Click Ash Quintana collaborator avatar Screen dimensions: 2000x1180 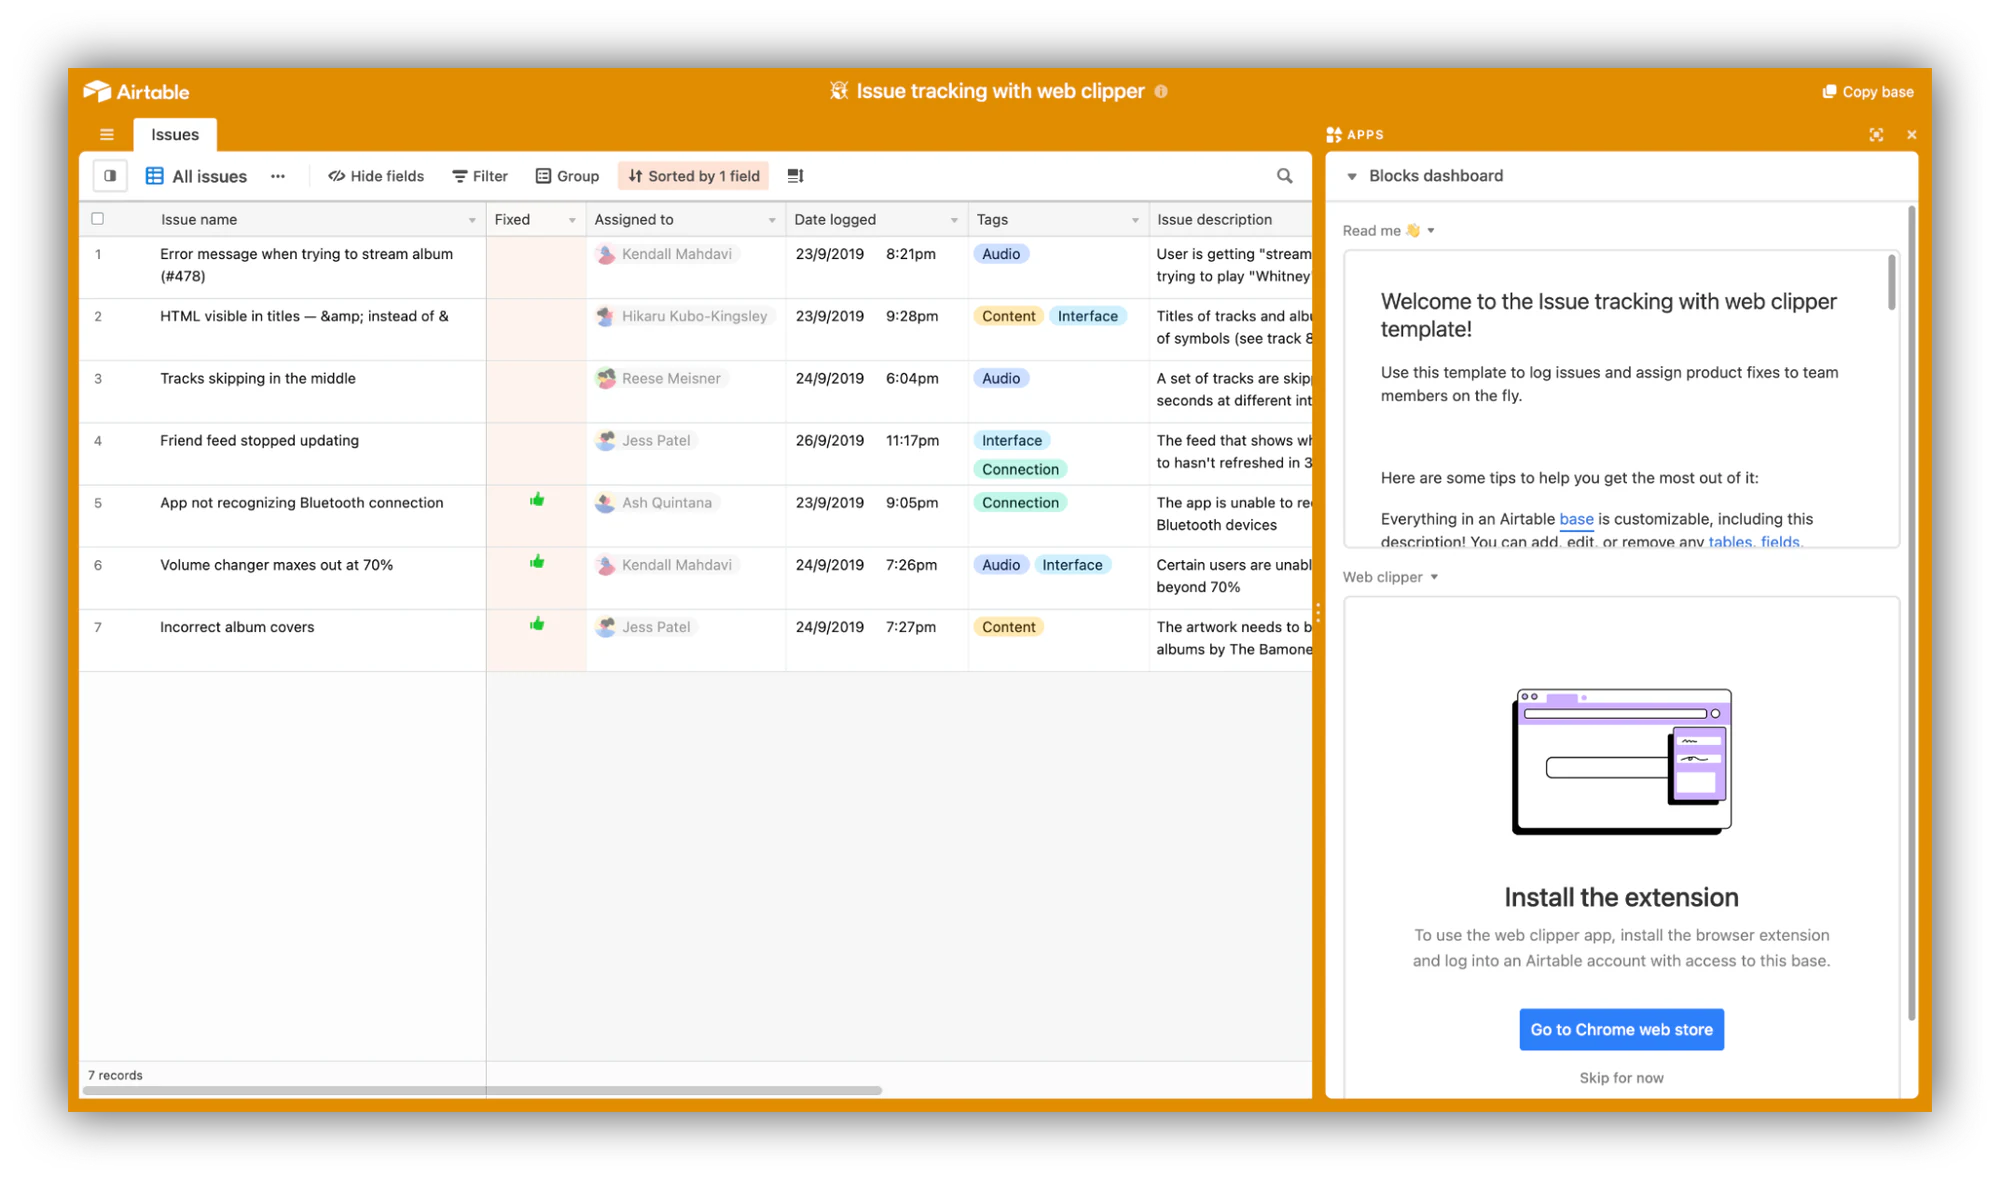click(605, 502)
